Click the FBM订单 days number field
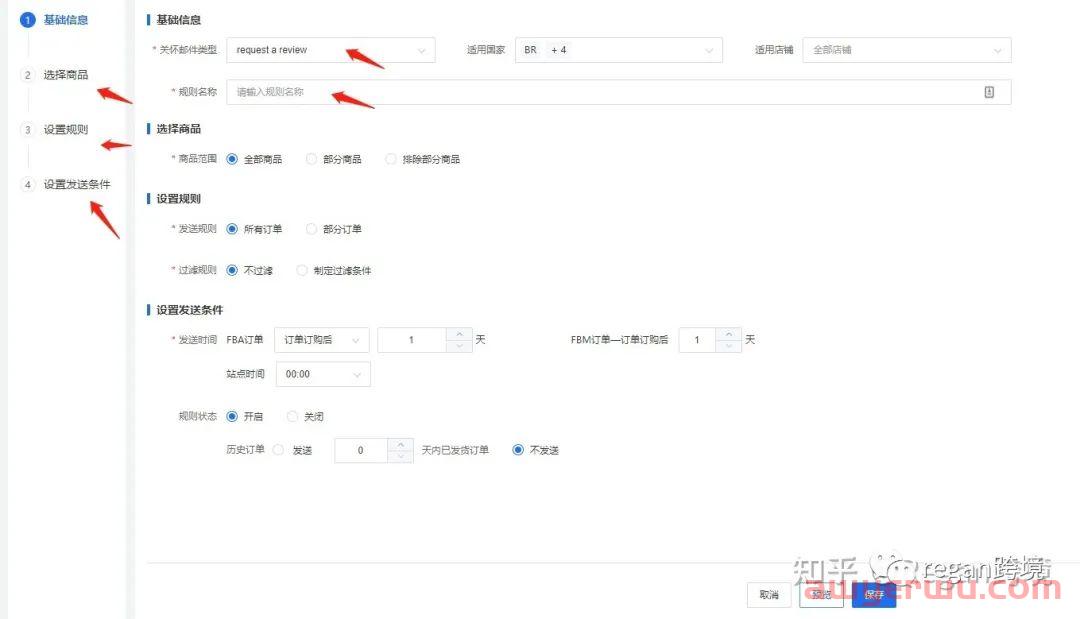Viewport: 1080px width, 619px height. click(697, 340)
